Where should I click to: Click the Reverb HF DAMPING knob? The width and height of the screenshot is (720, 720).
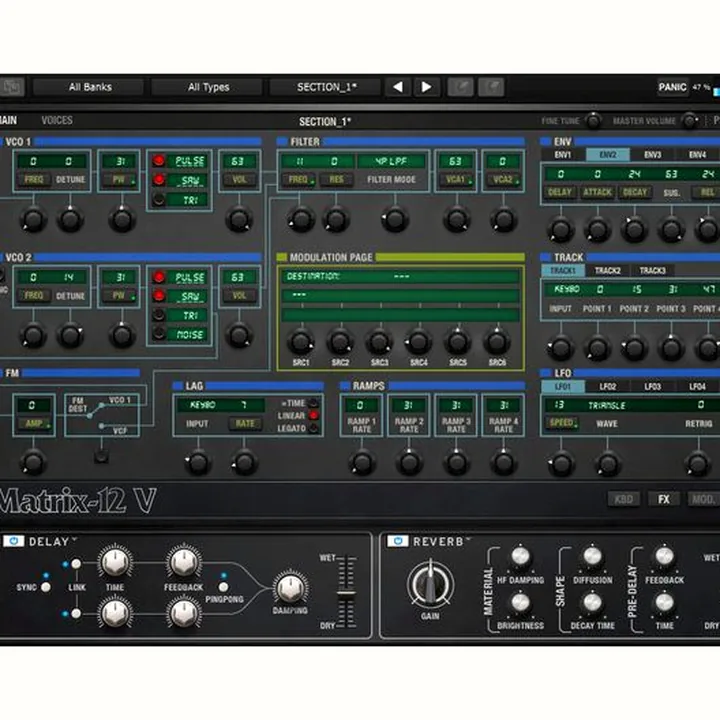tap(520, 556)
